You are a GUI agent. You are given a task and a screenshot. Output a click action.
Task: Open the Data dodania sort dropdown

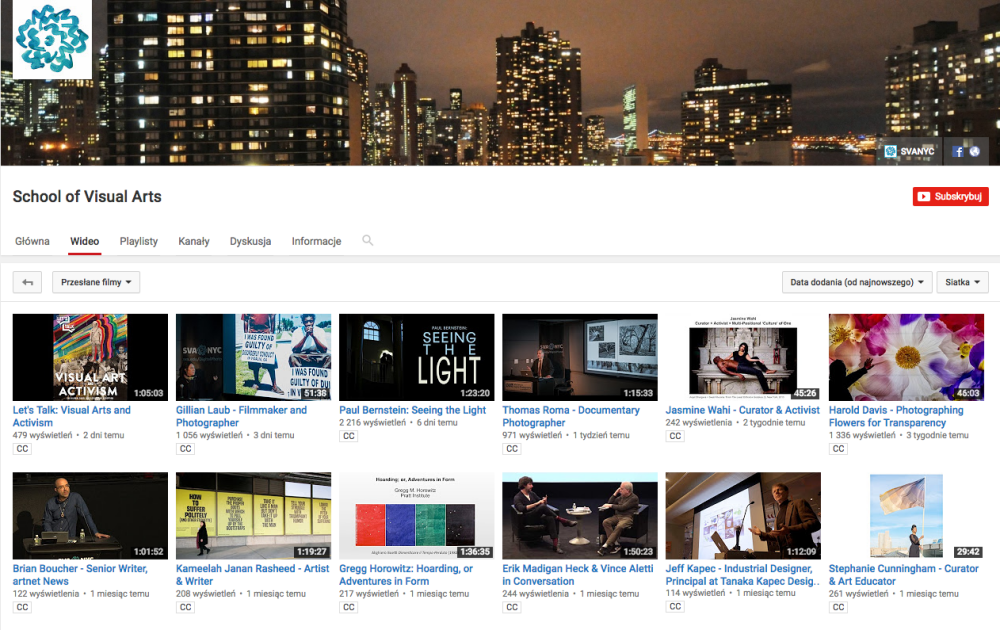coord(857,282)
